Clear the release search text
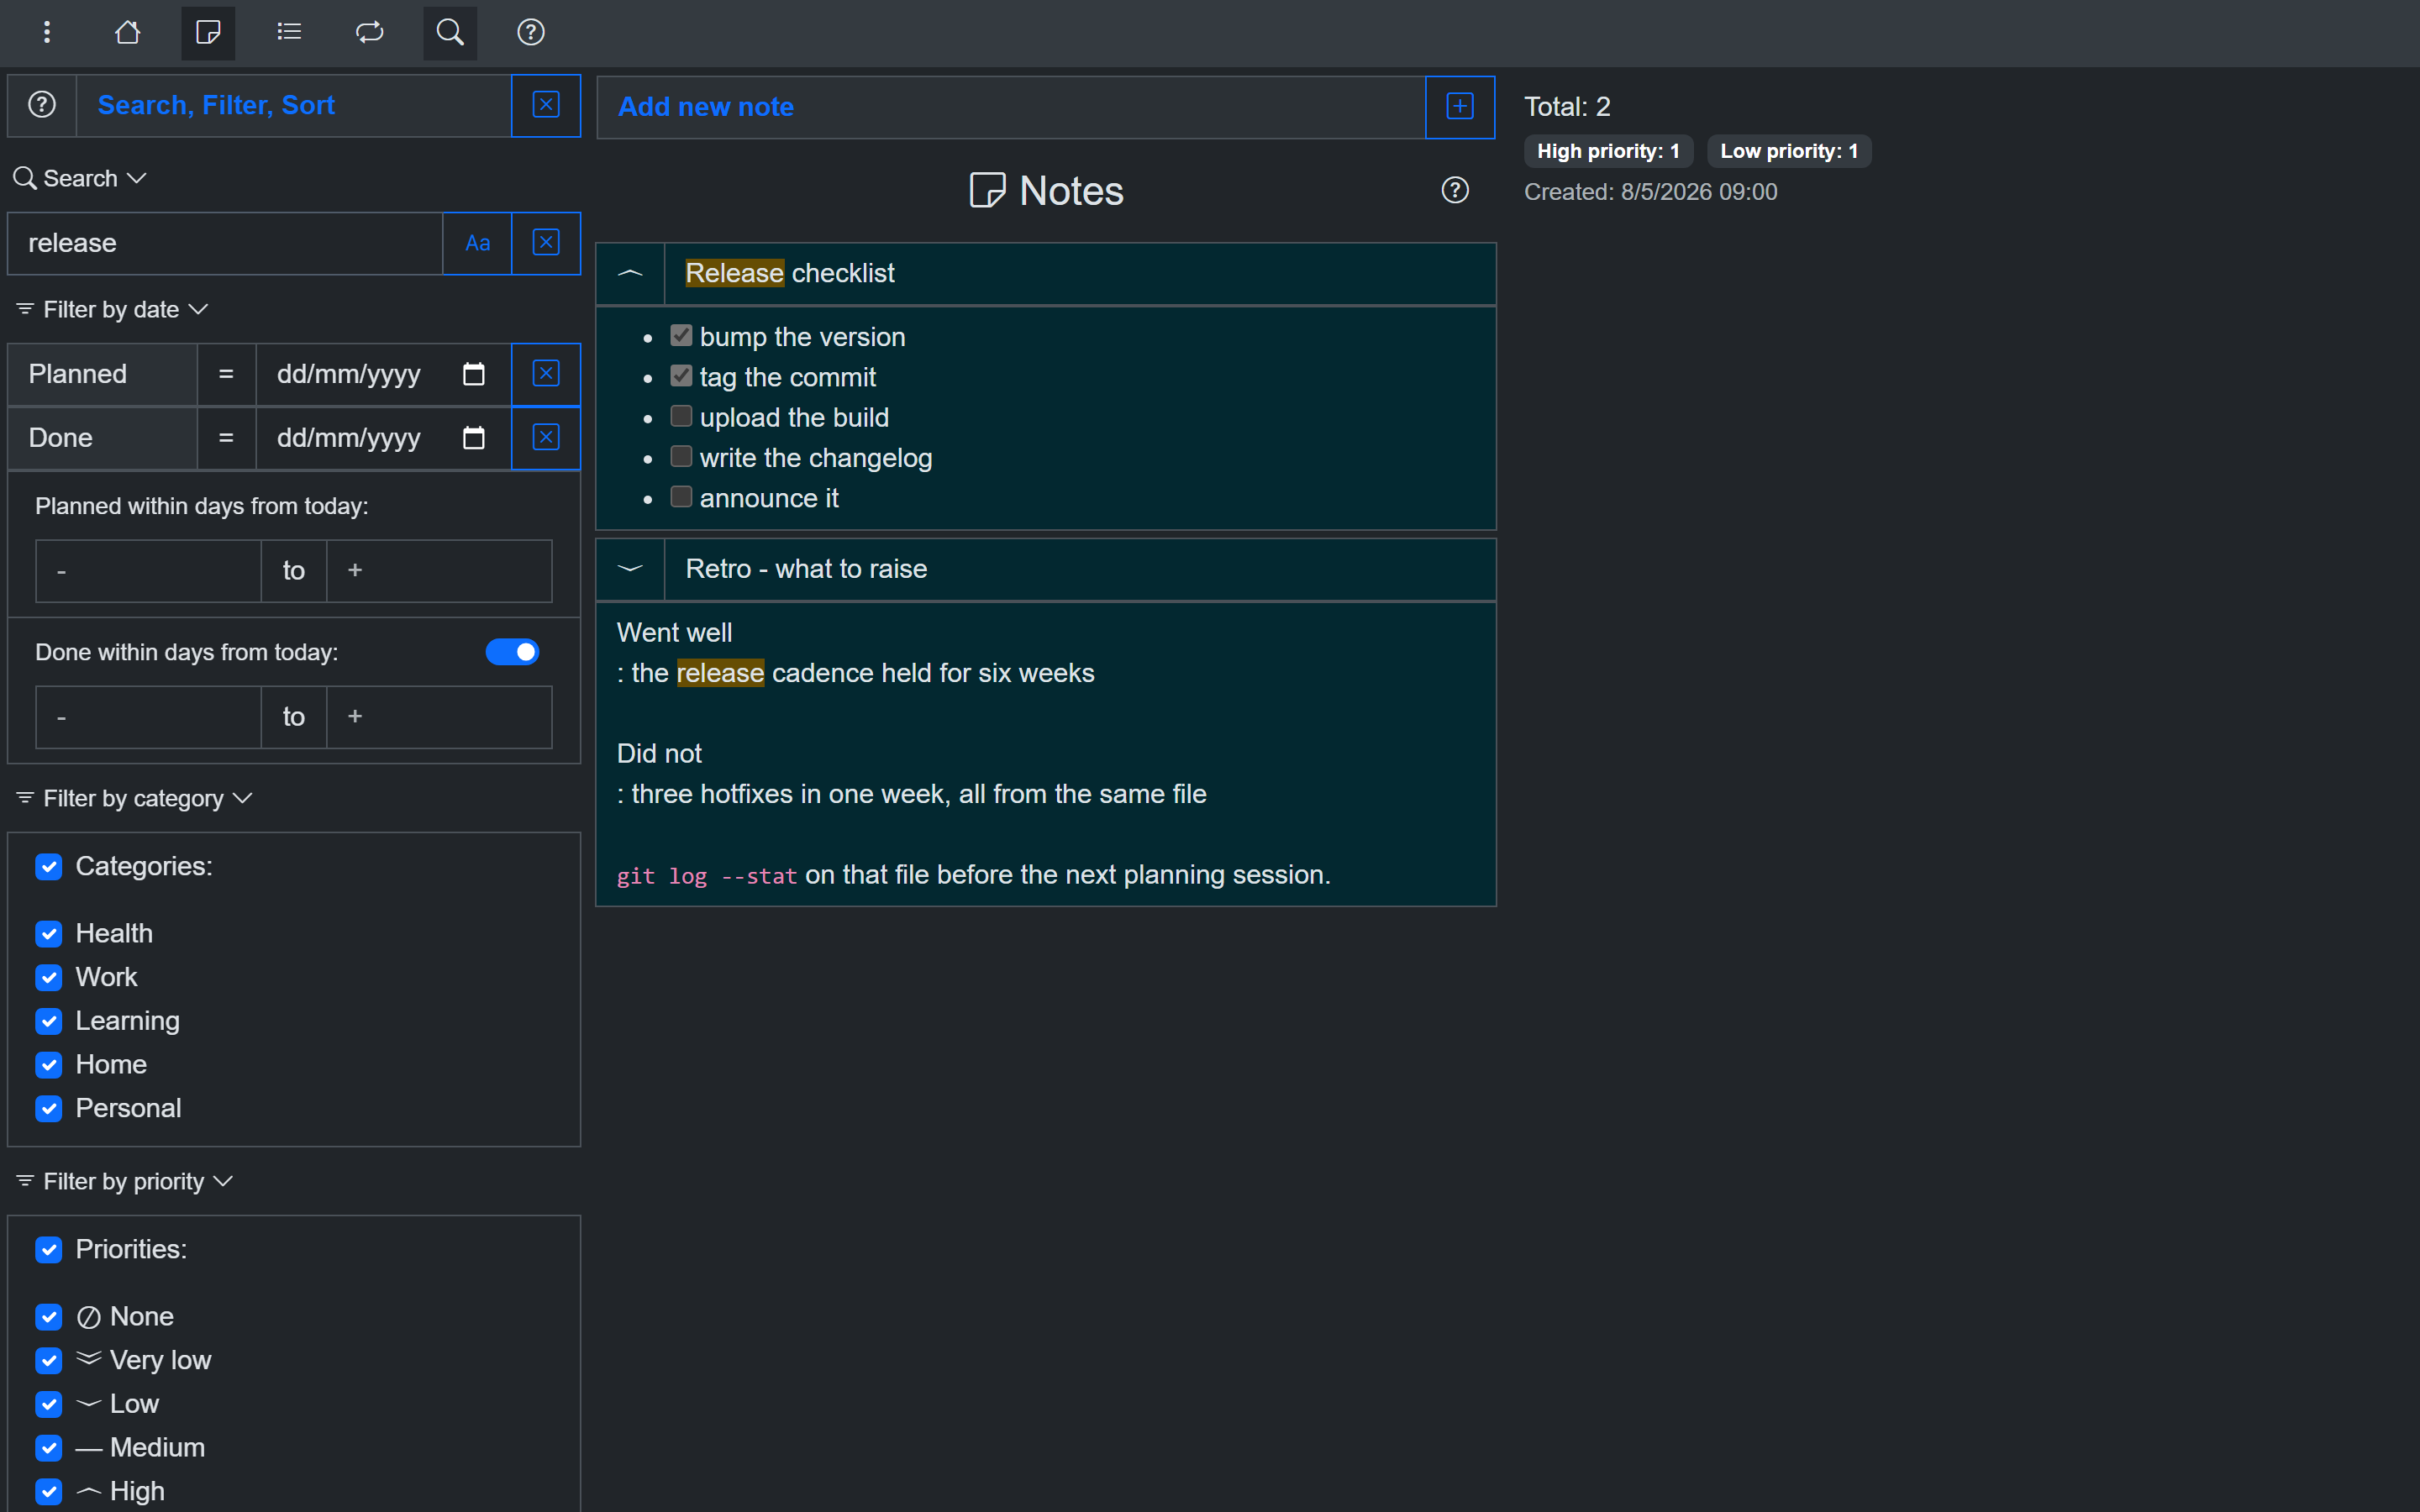Screen dimensions: 2420x1512 pos(546,243)
